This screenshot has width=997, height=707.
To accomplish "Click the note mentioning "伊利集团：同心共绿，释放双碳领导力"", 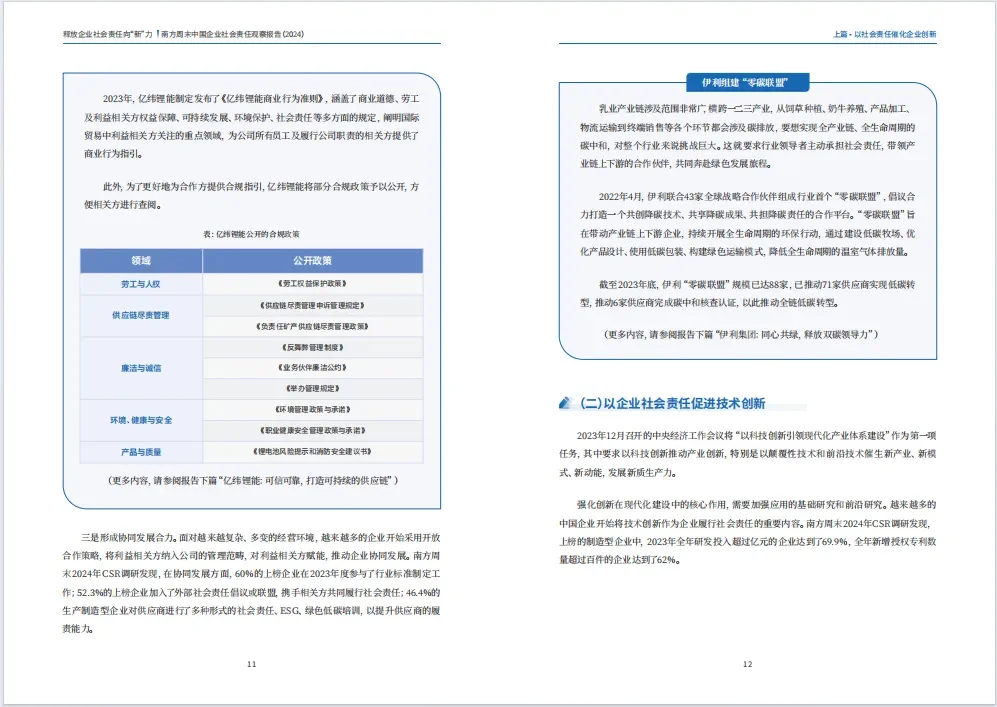I will tap(741, 334).
